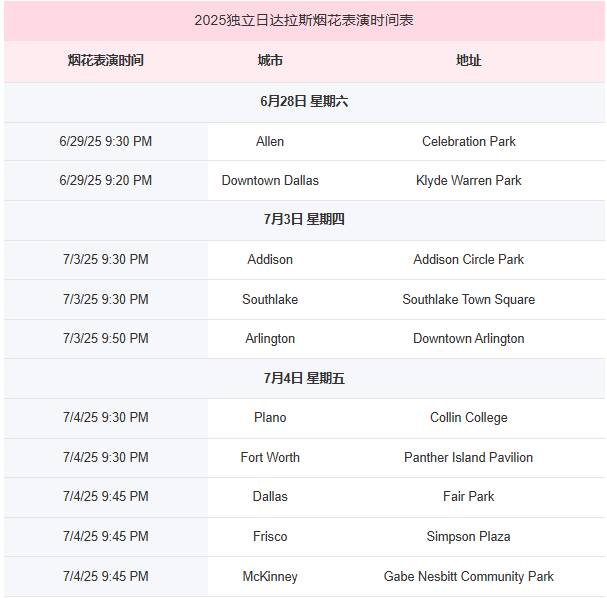This screenshot has width=607, height=598.
Task: Click the table title 2025独立日达拉斯烟花表演时间表
Action: [304, 20]
